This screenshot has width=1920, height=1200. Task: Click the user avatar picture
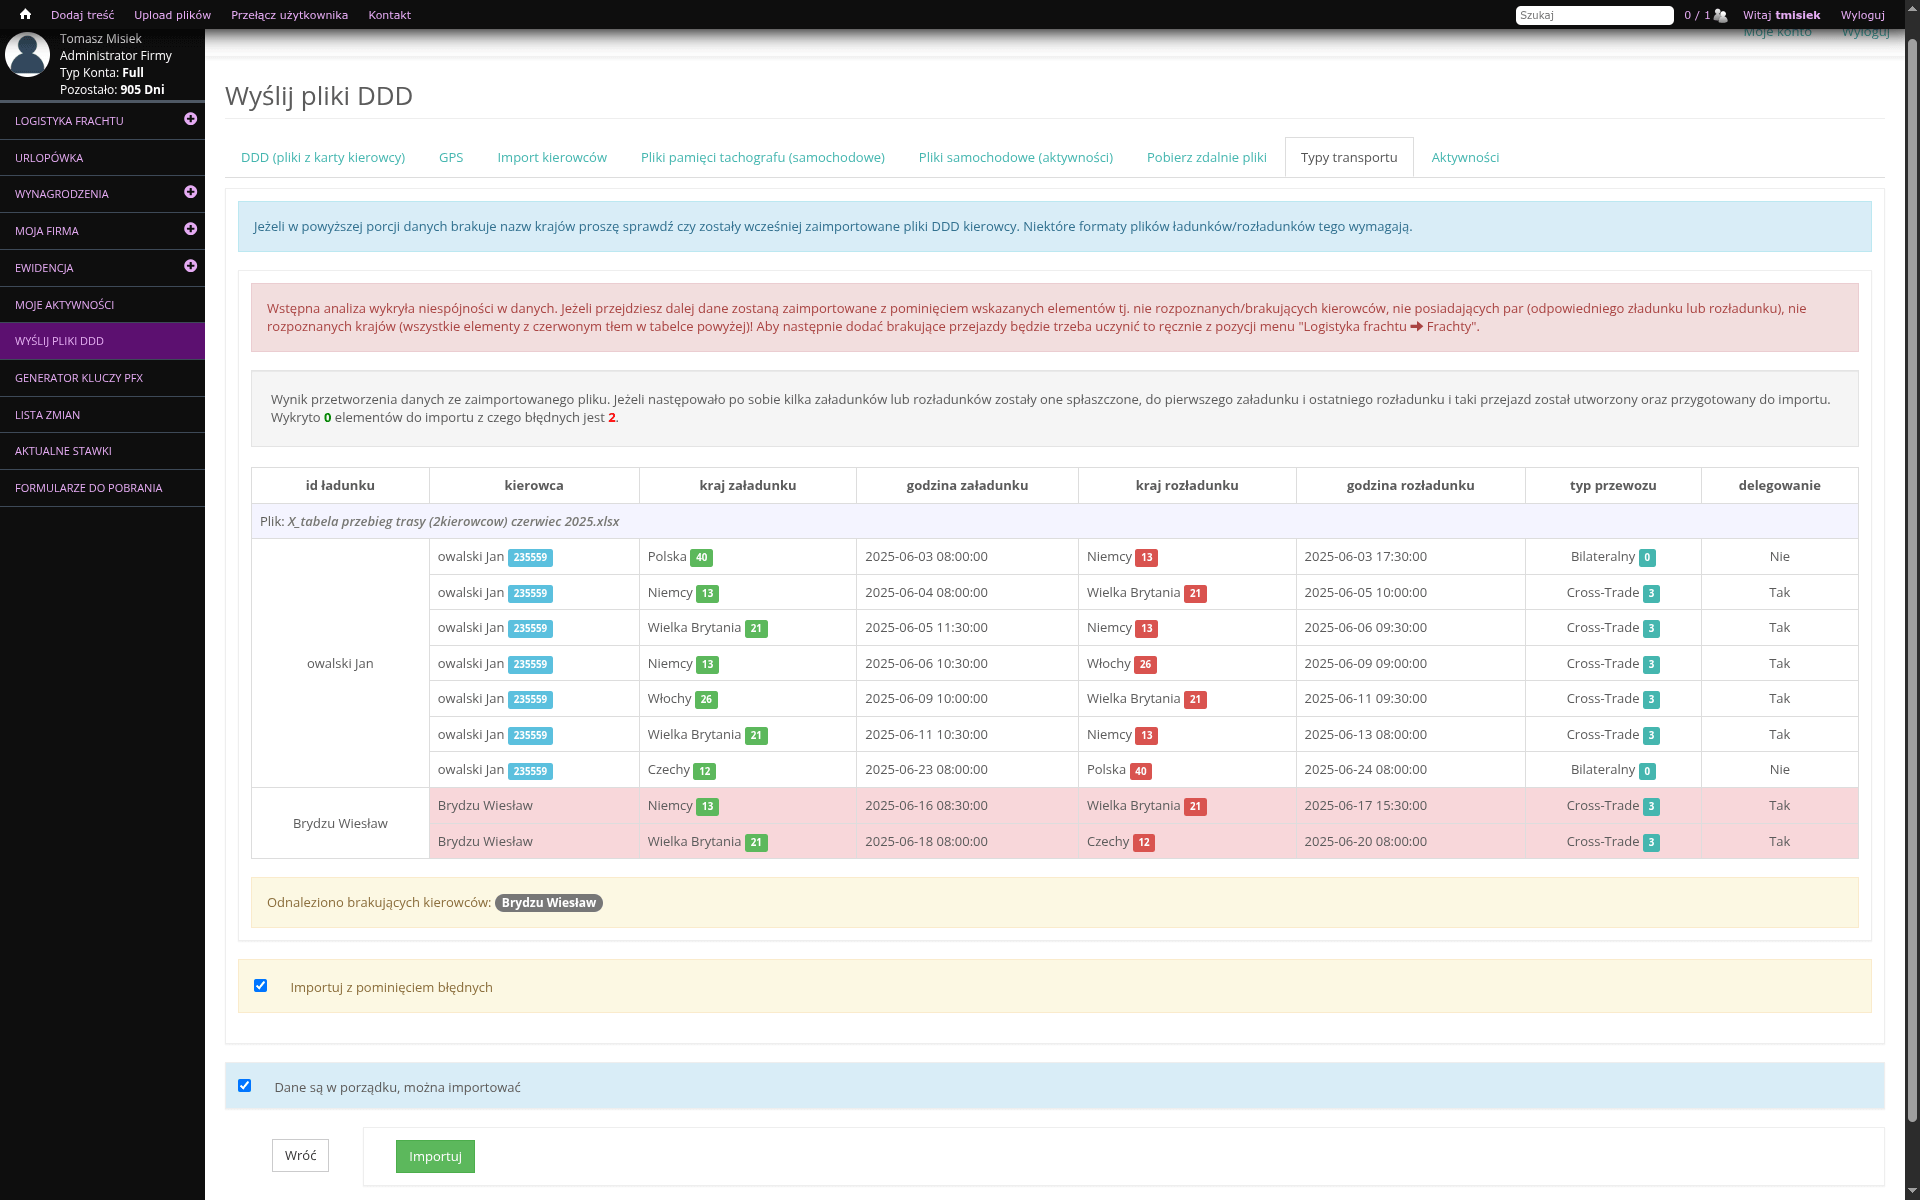pyautogui.click(x=27, y=55)
